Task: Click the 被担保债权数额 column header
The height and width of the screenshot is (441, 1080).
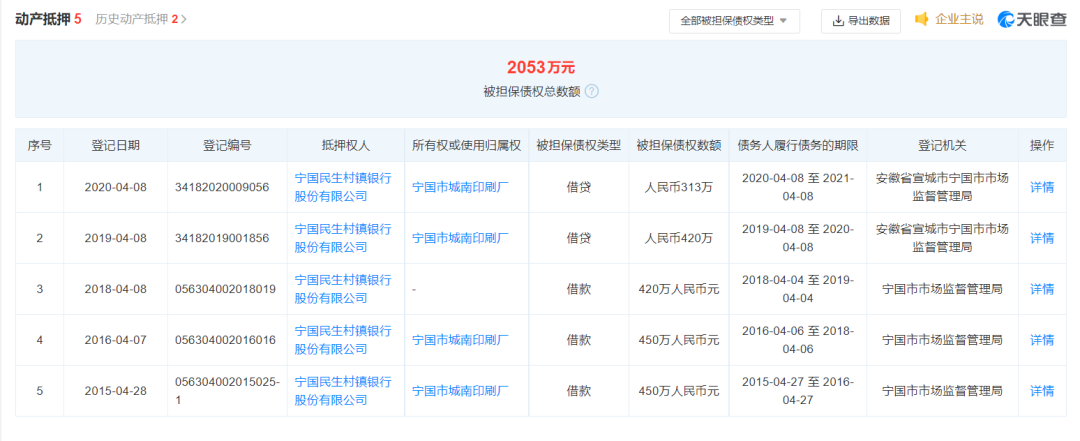Action: [x=678, y=146]
